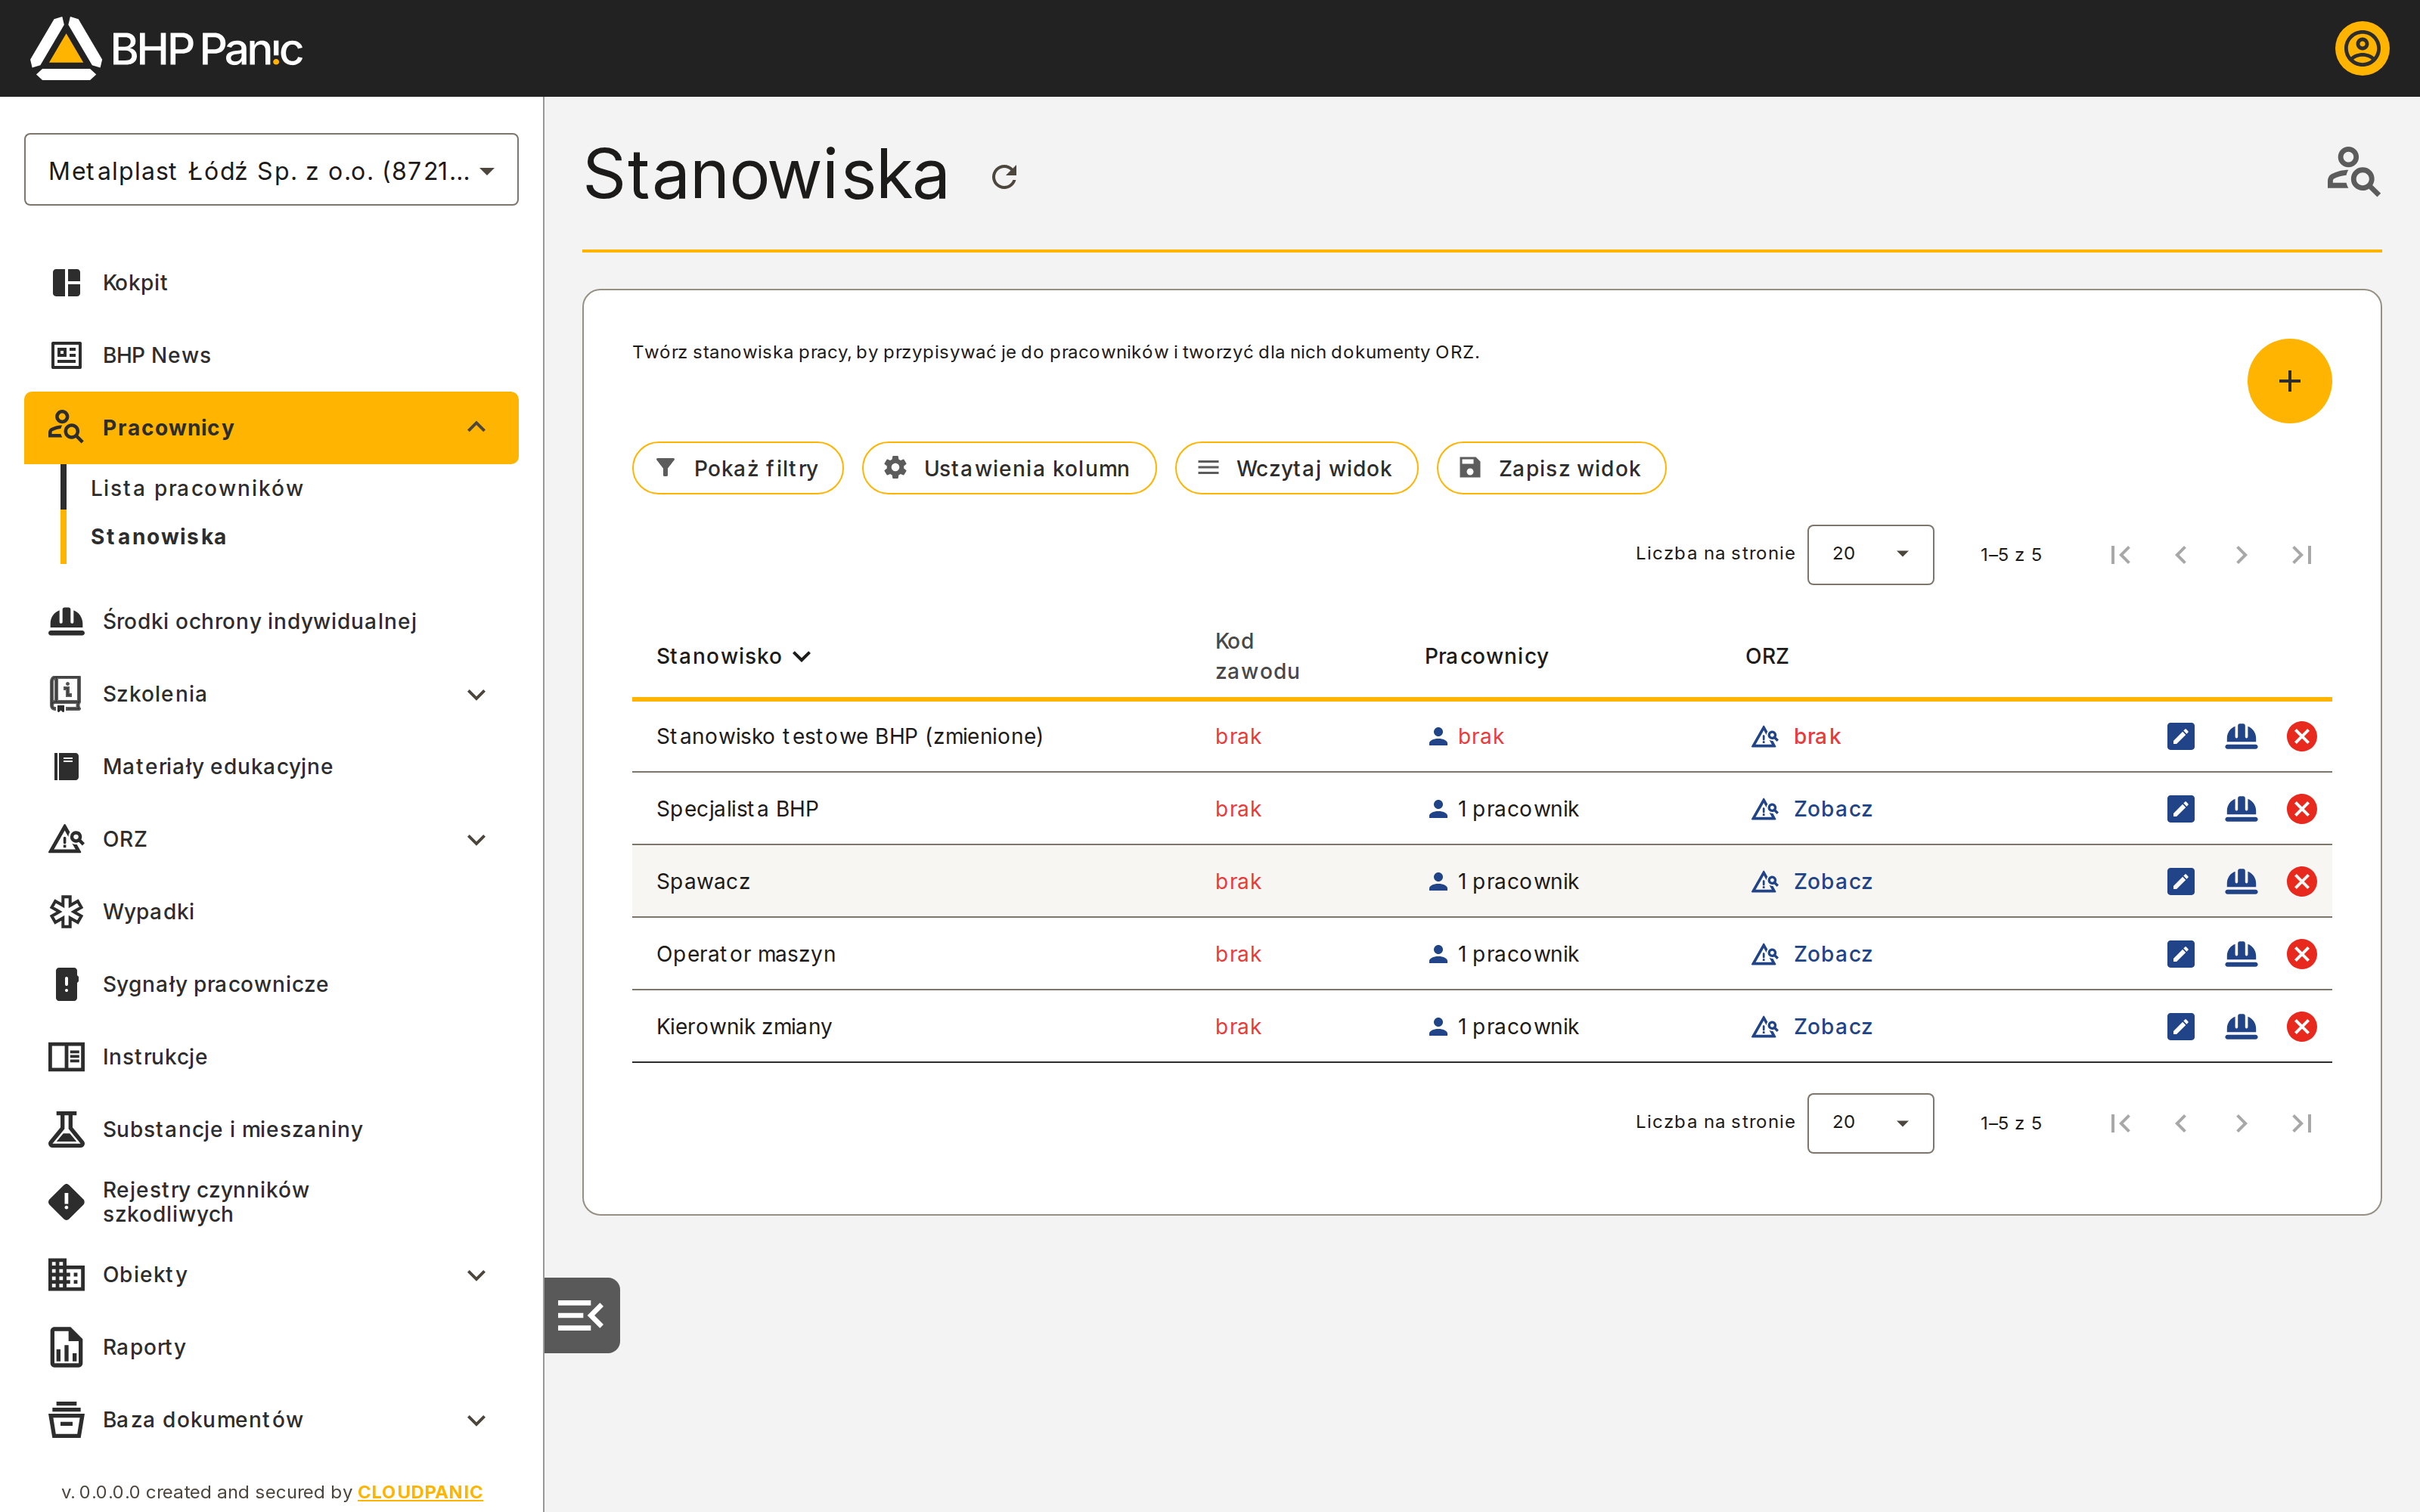Go to the bottom pager's next page
This screenshot has height=1512, width=2420.
tap(2241, 1123)
